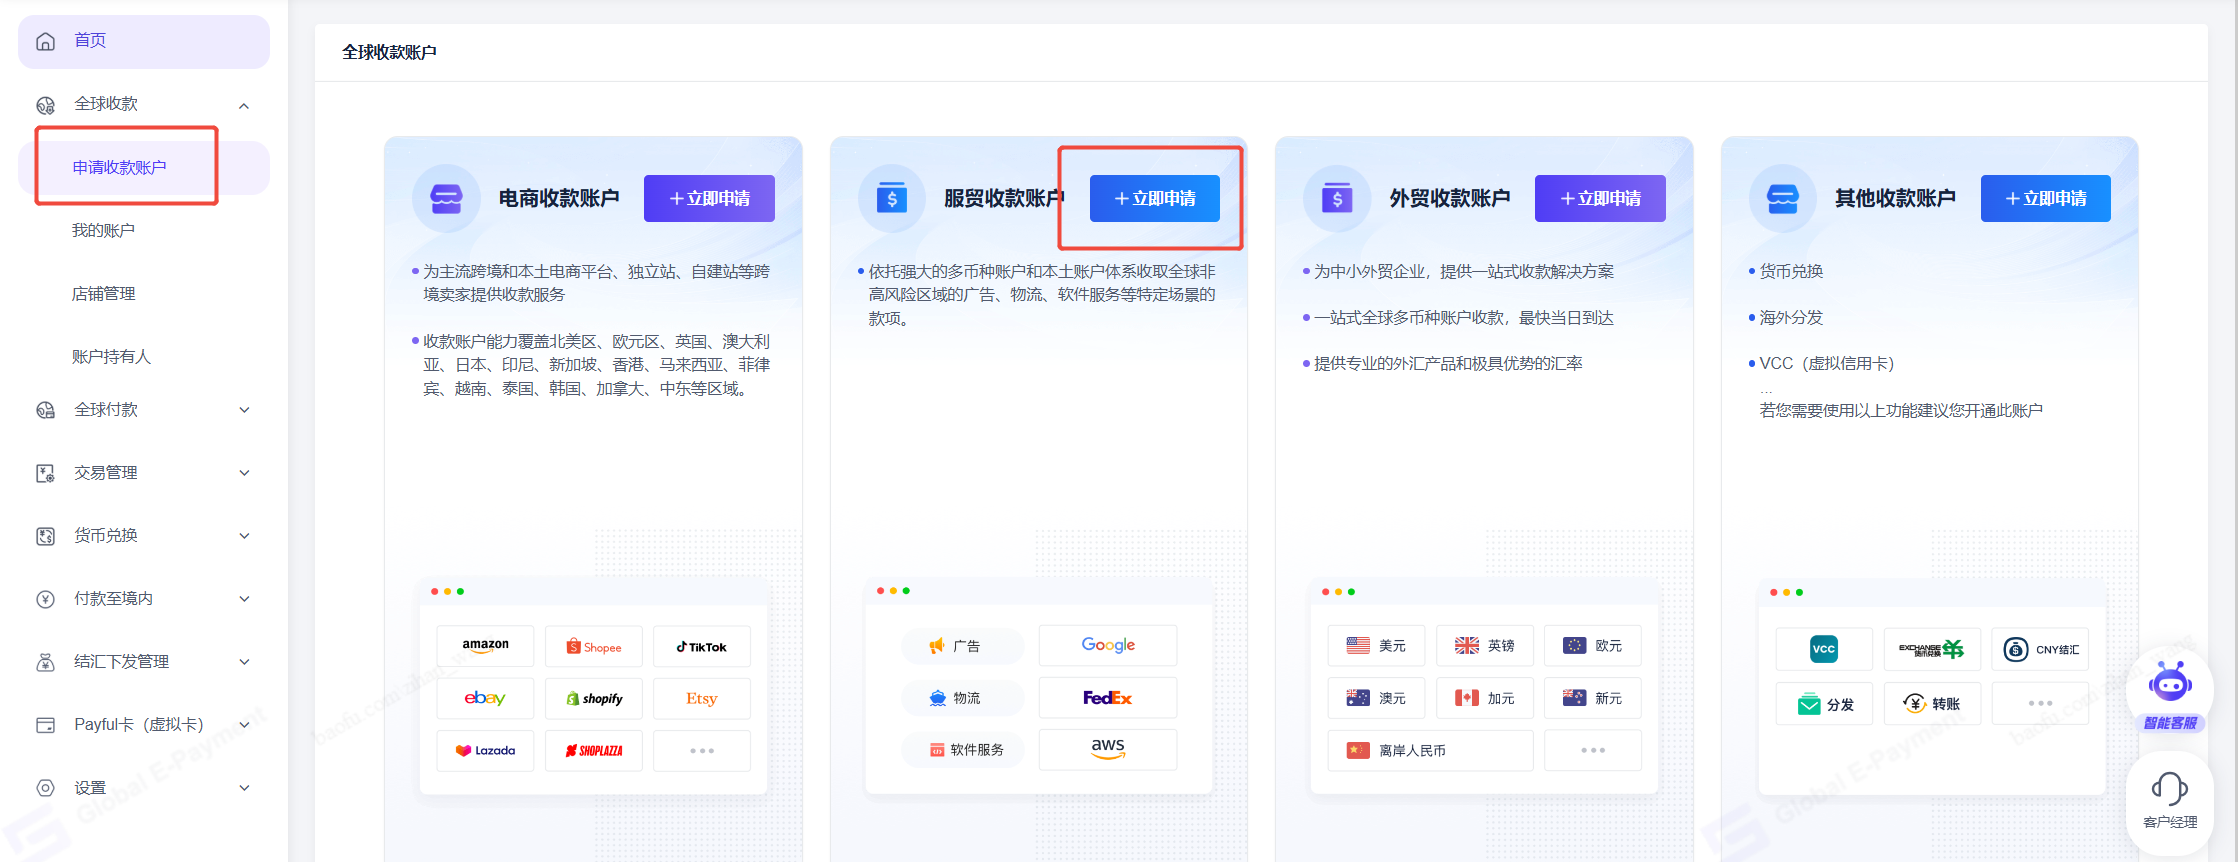Click the Amazon logo tile
Image resolution: width=2238 pixels, height=862 pixels.
[485, 646]
